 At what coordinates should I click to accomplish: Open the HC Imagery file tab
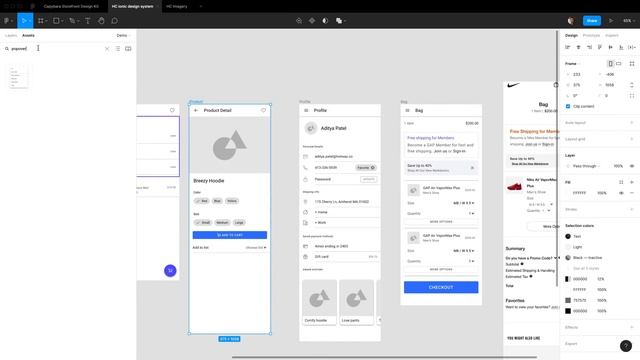coord(177,7)
